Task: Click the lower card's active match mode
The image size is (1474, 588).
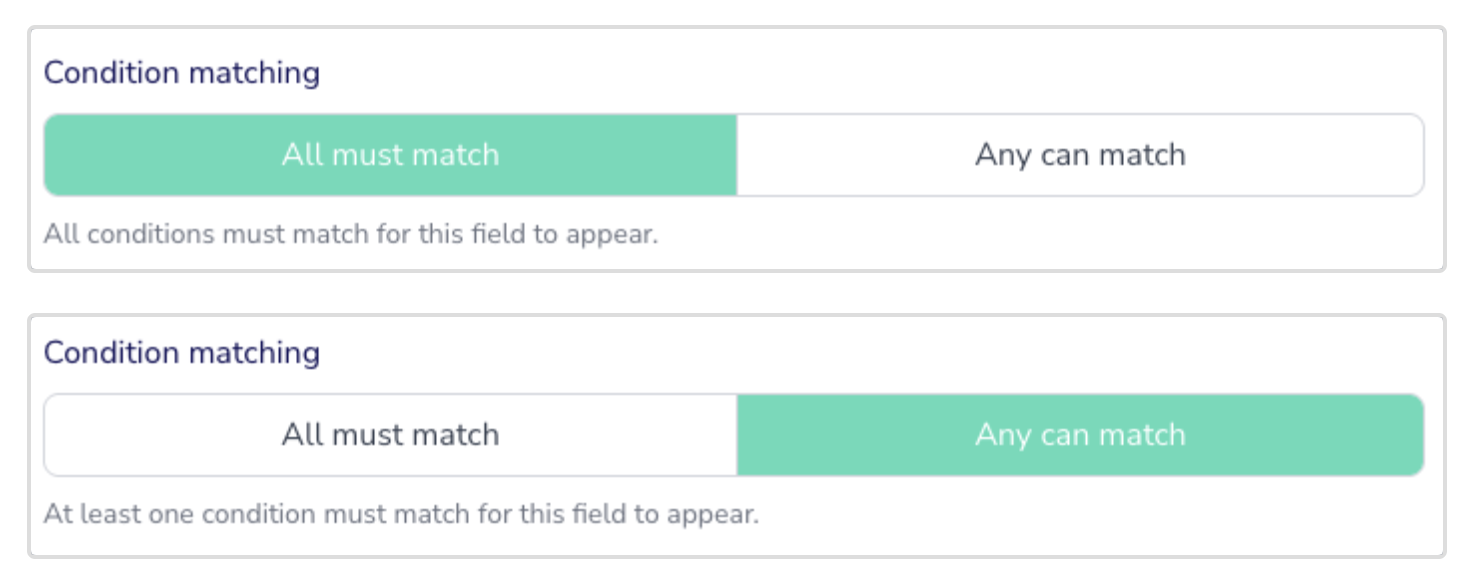Action: tap(1080, 435)
